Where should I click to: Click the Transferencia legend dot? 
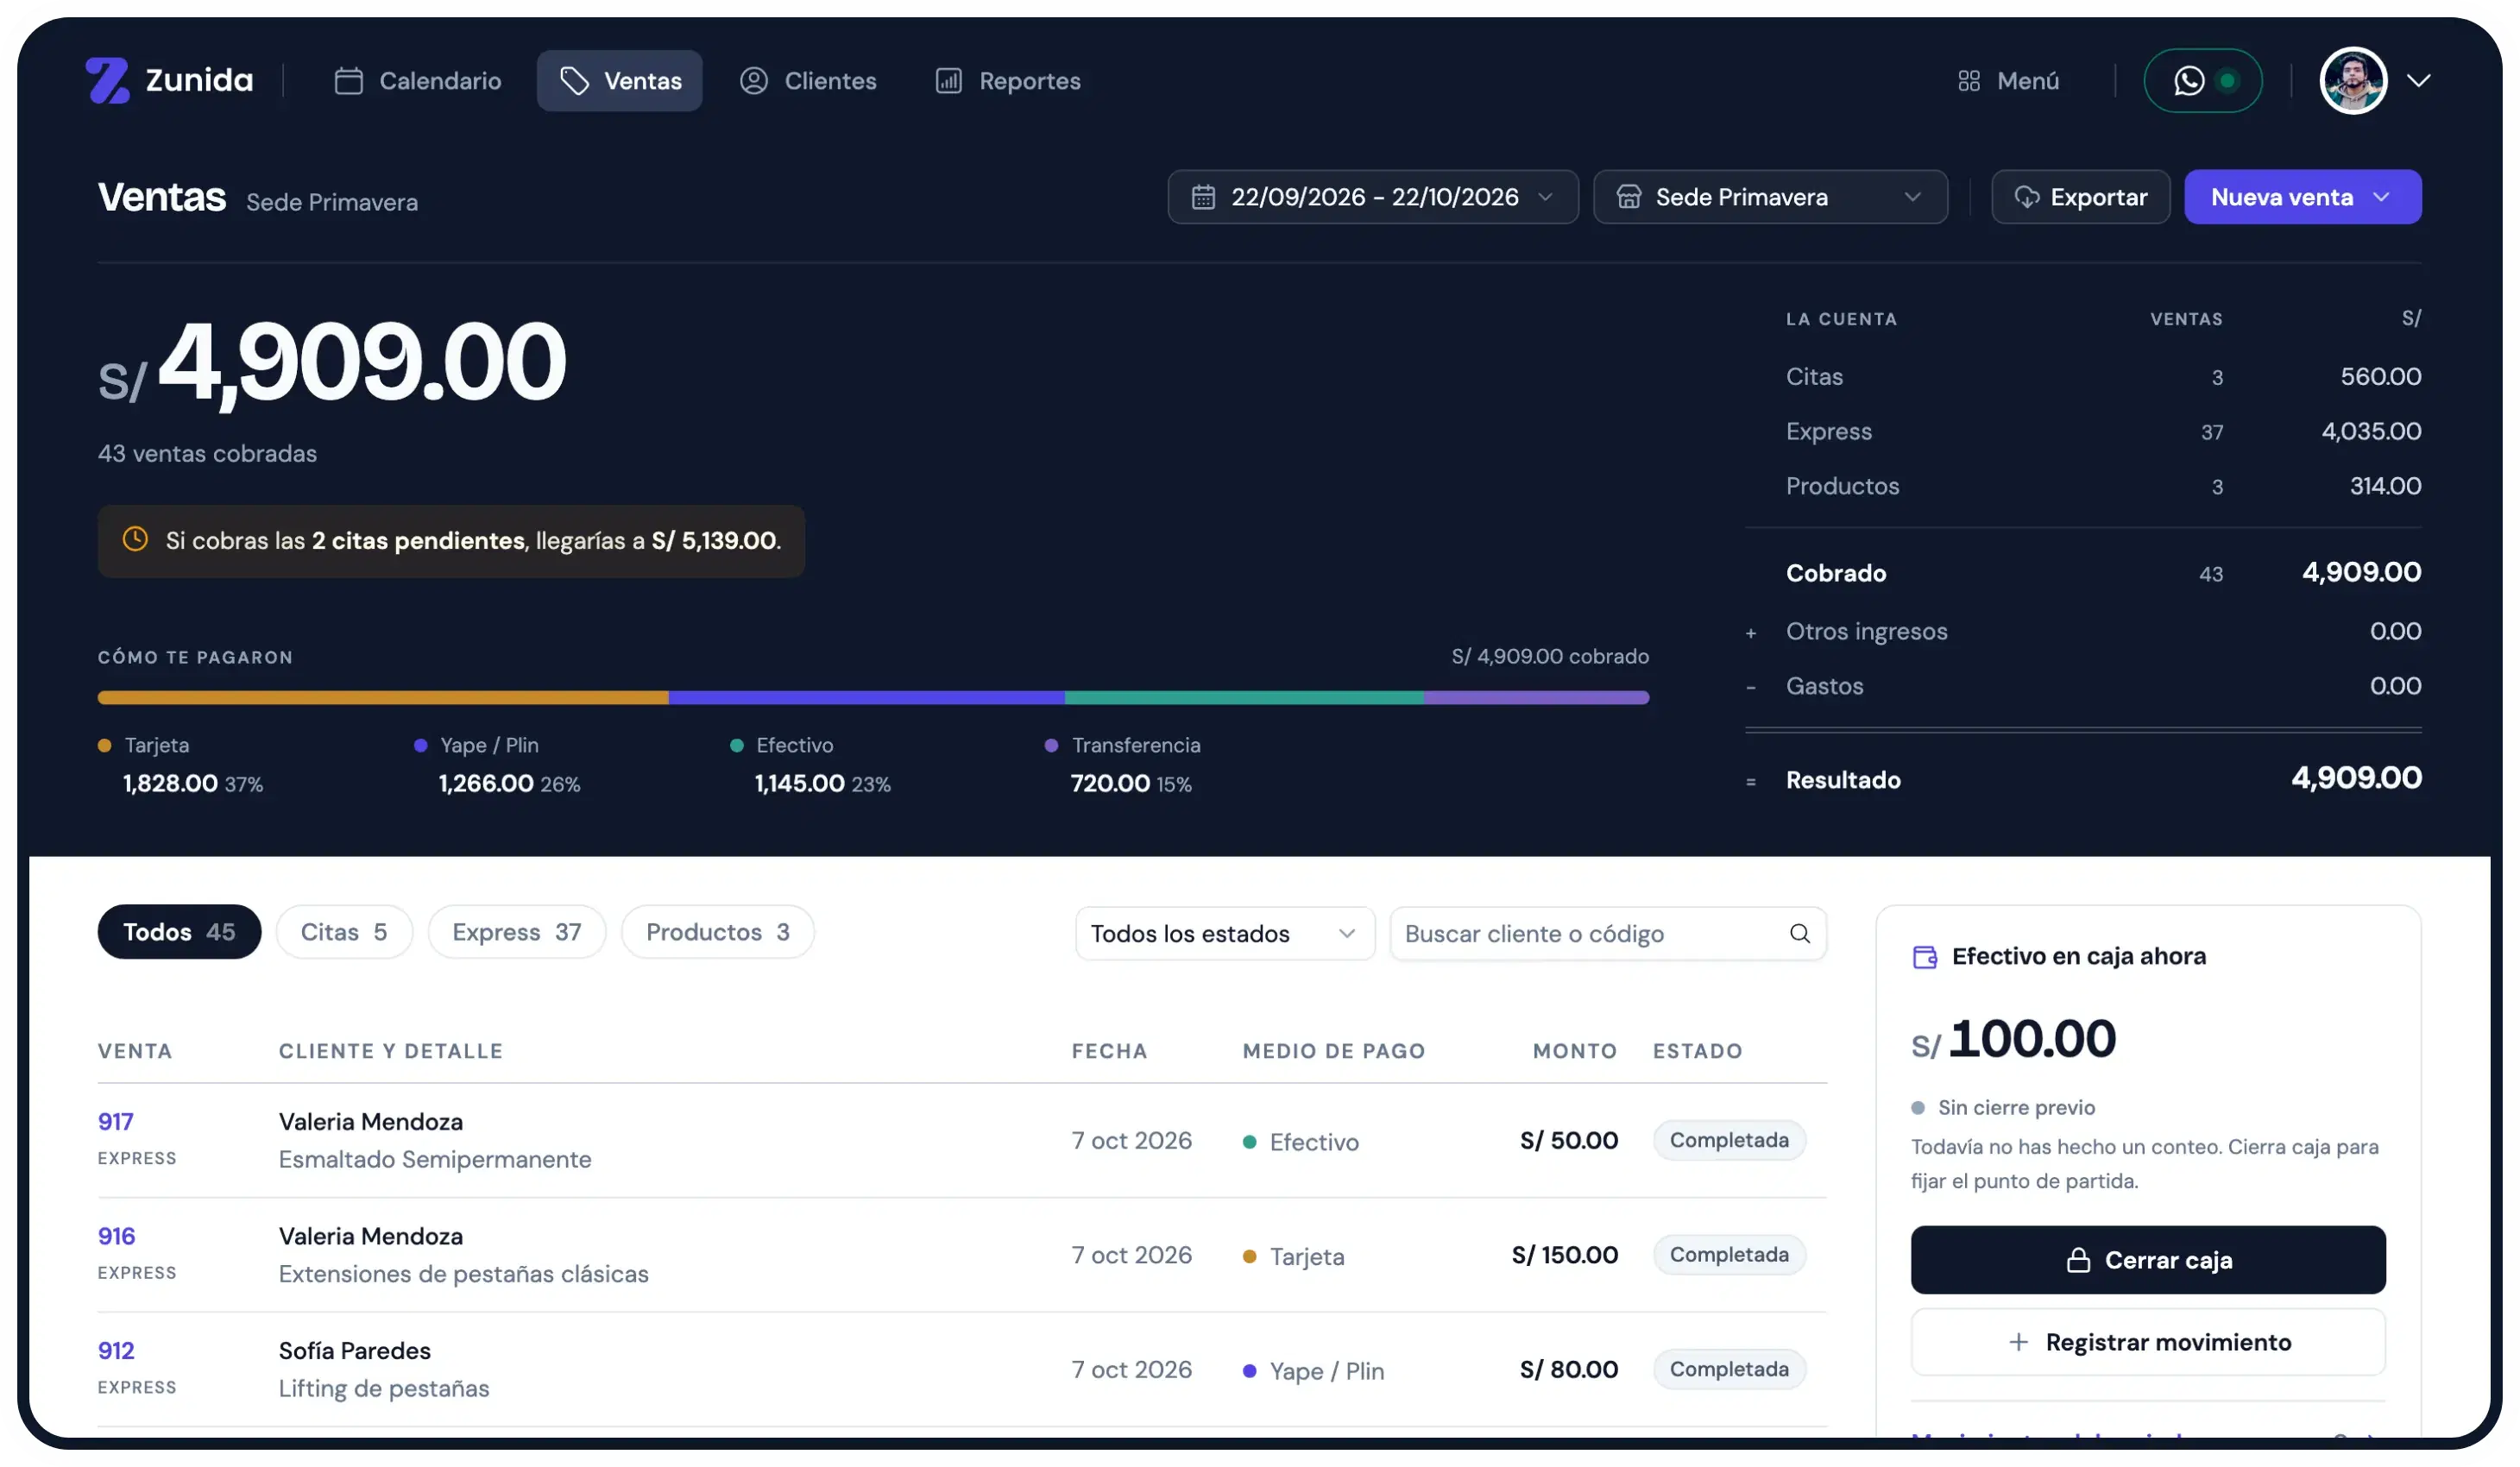[1051, 745]
